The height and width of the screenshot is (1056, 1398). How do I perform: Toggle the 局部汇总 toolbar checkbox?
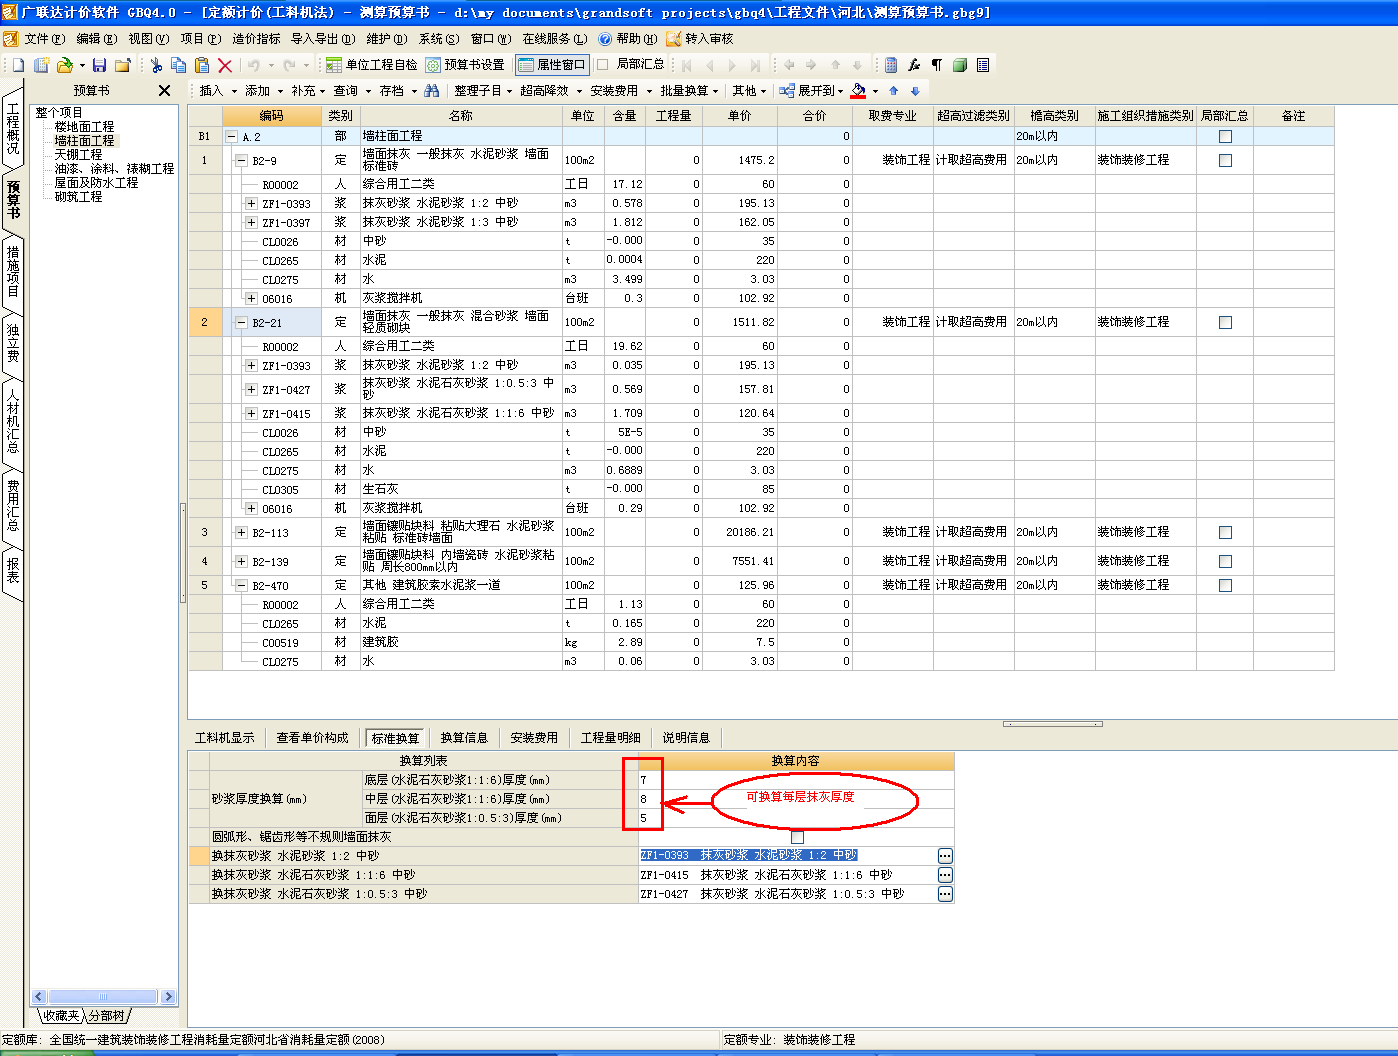point(602,64)
